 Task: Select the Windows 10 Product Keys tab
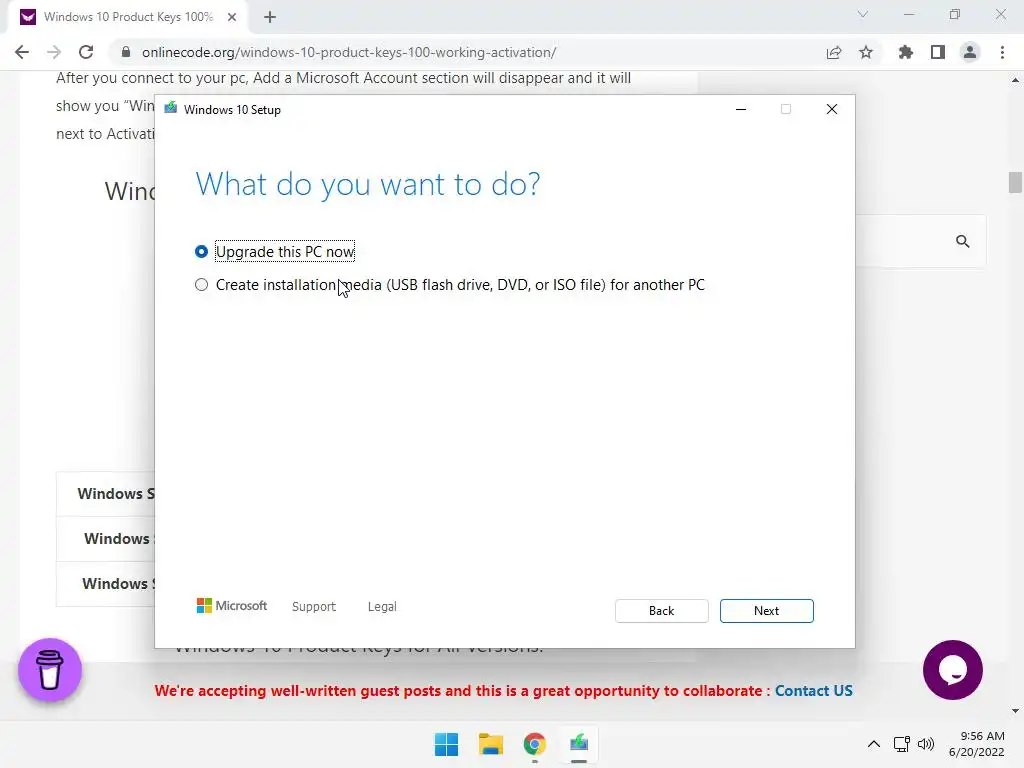click(x=128, y=17)
